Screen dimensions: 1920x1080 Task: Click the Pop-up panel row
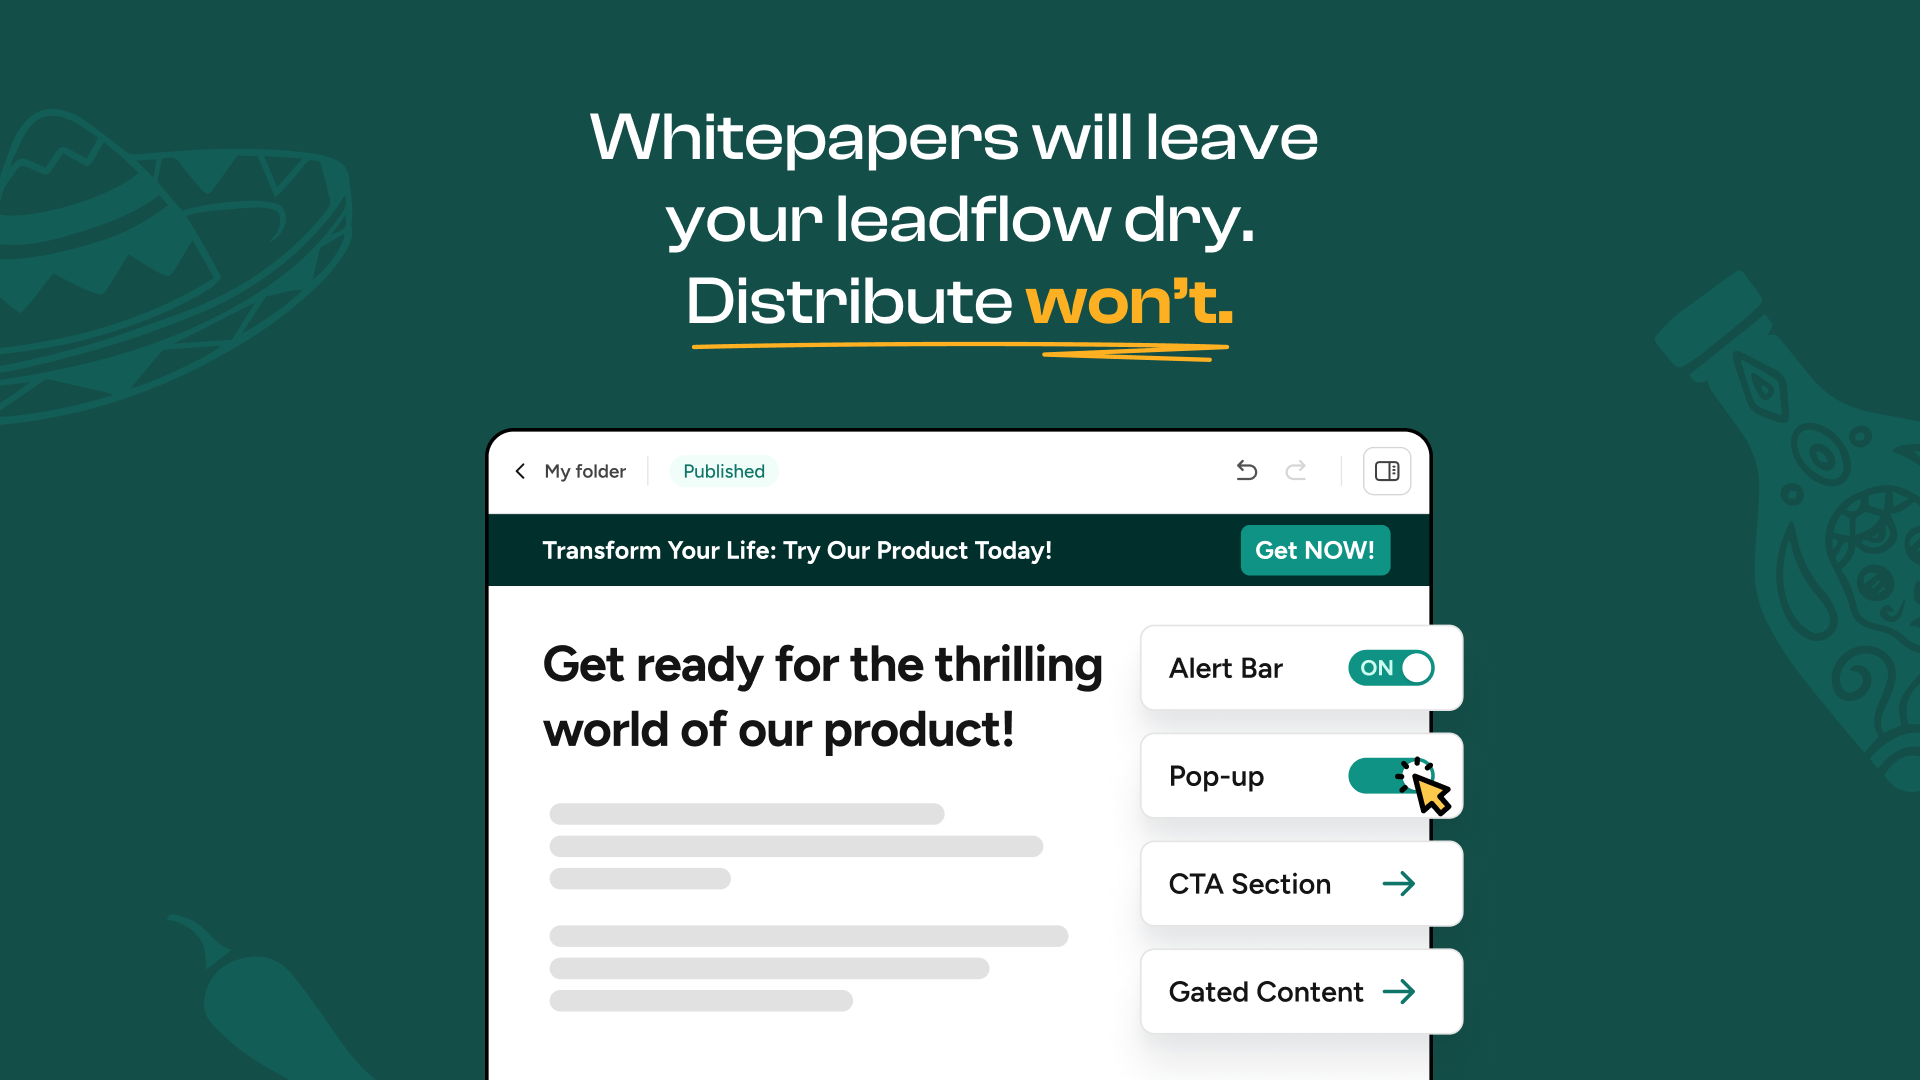(1299, 775)
